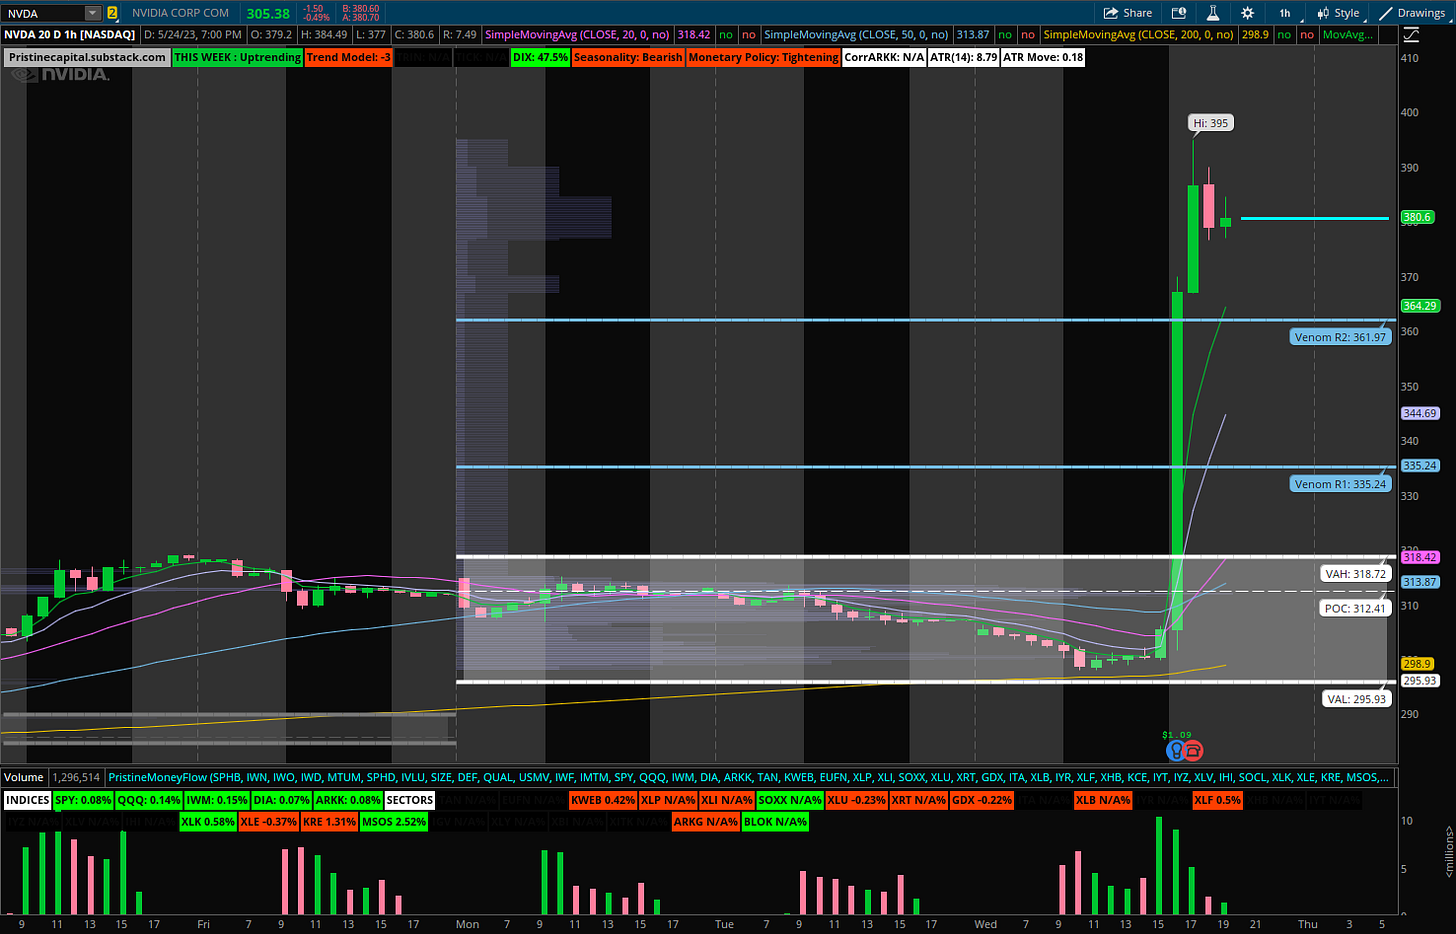This screenshot has width=1456, height=934.
Task: Select the Venom R2: 361.97 level label
Action: click(x=1340, y=337)
